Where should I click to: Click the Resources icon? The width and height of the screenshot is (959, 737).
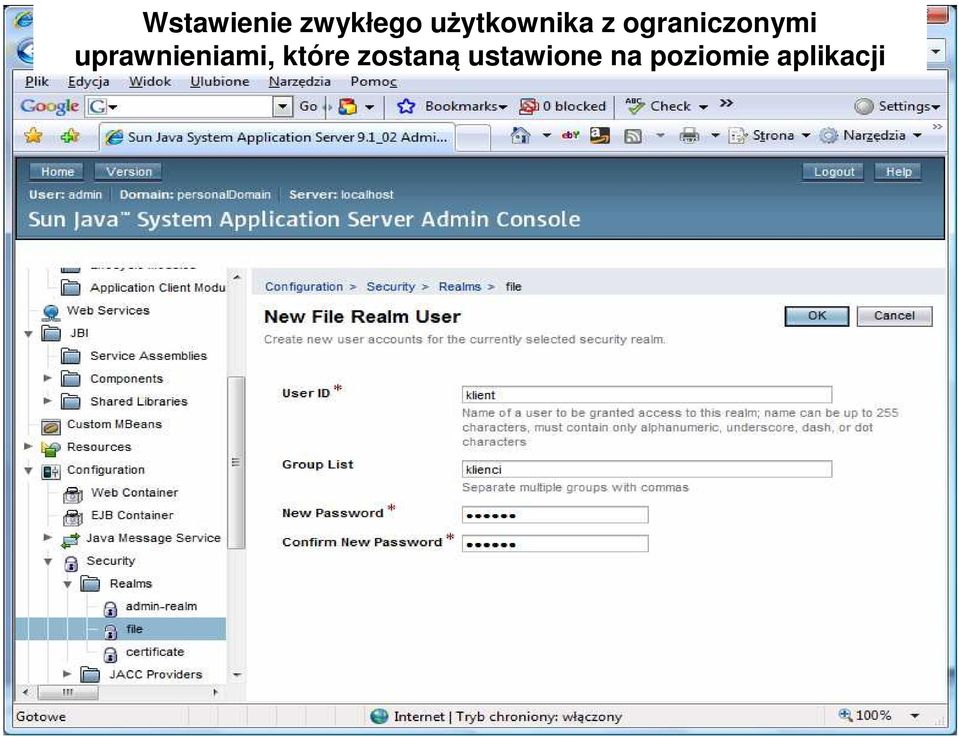[x=51, y=448]
